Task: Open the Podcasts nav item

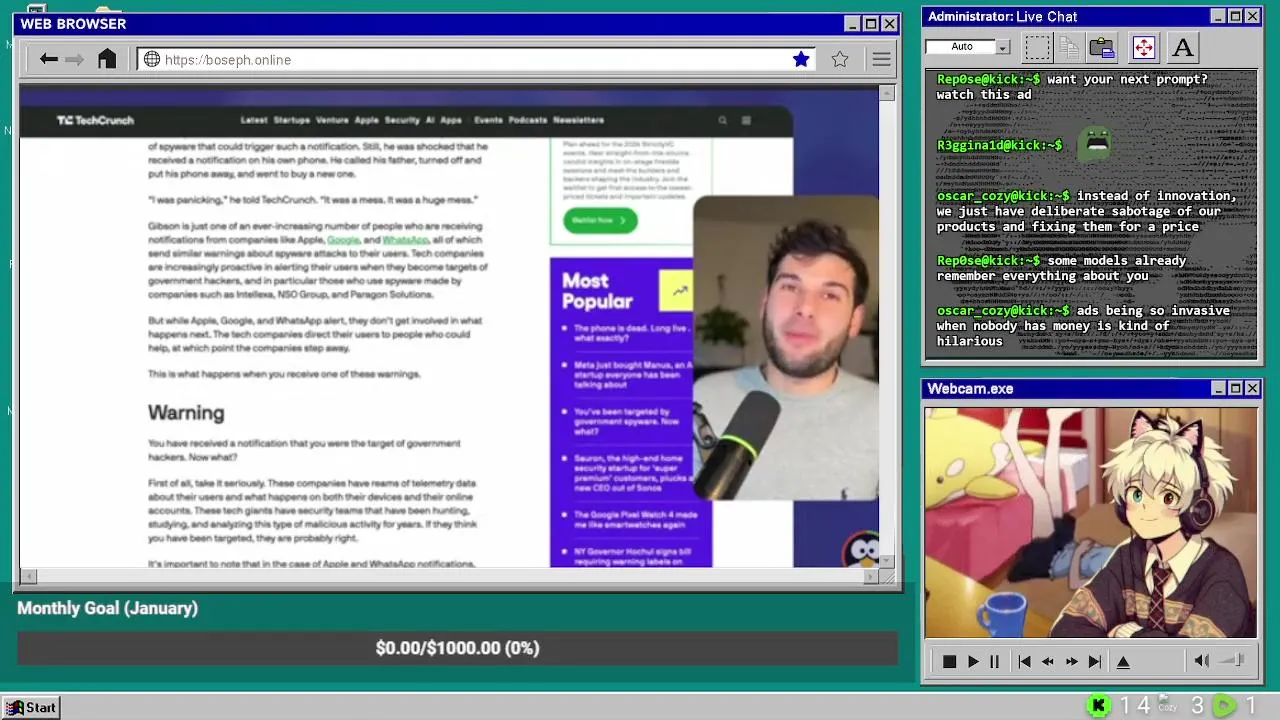Action: pos(528,120)
